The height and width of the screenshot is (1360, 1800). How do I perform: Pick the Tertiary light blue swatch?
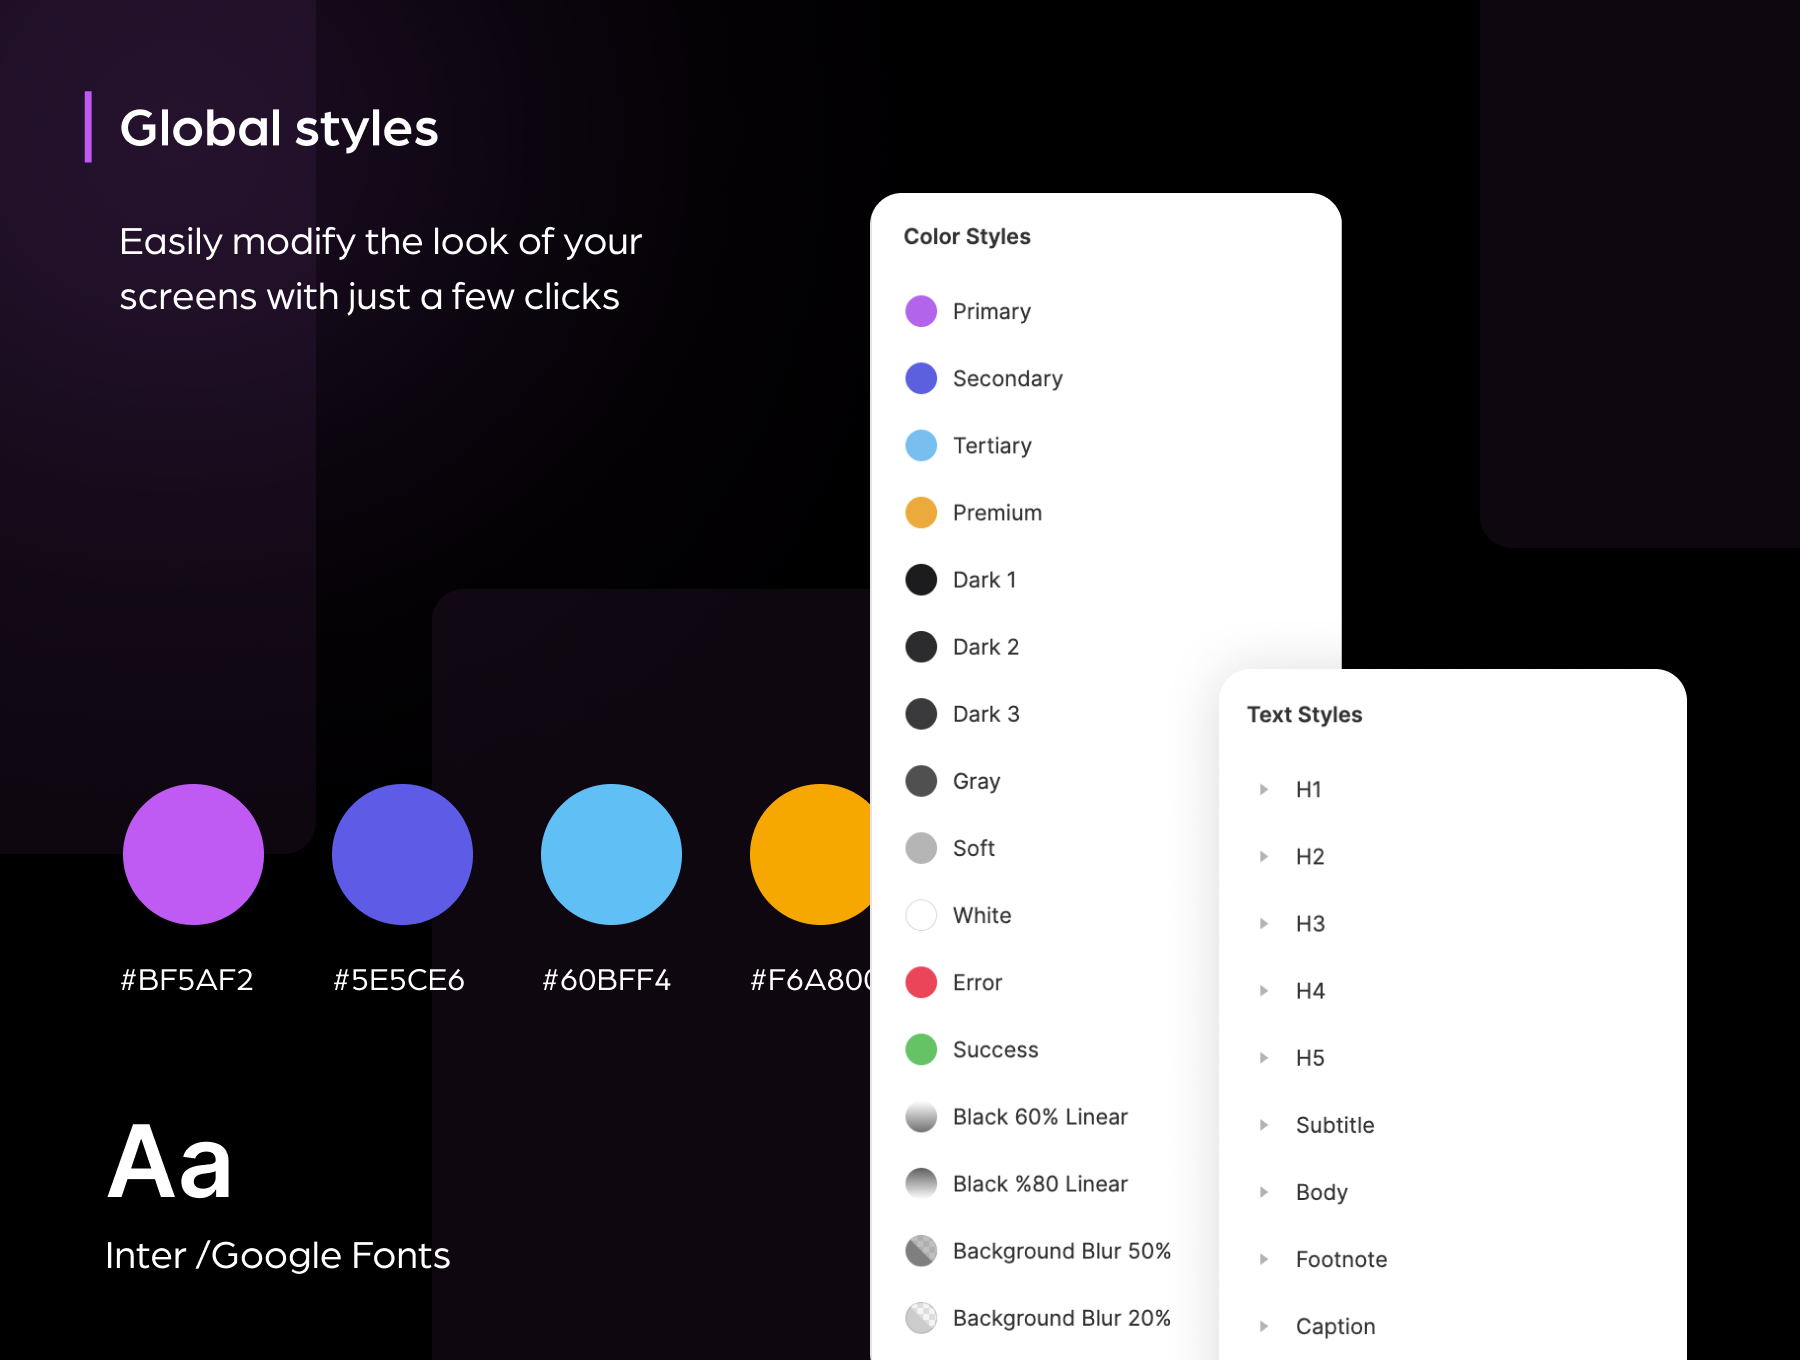coord(920,445)
